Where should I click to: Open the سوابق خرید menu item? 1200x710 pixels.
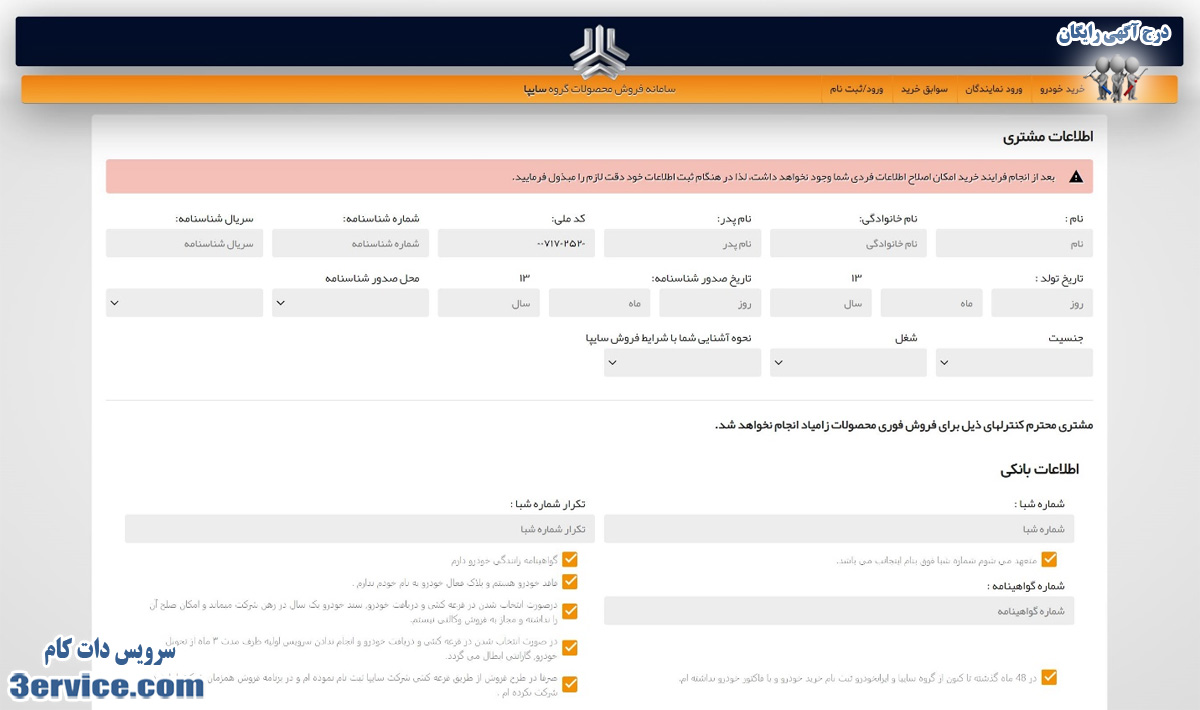tap(924, 89)
